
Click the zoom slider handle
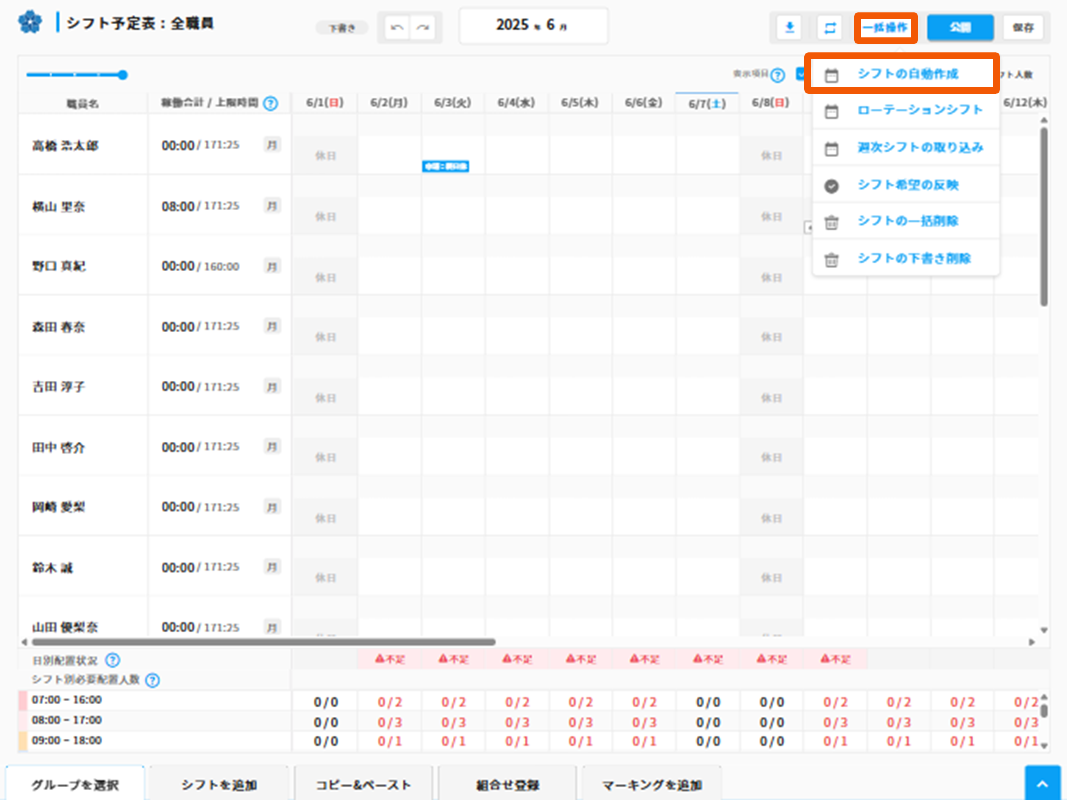[122, 74]
